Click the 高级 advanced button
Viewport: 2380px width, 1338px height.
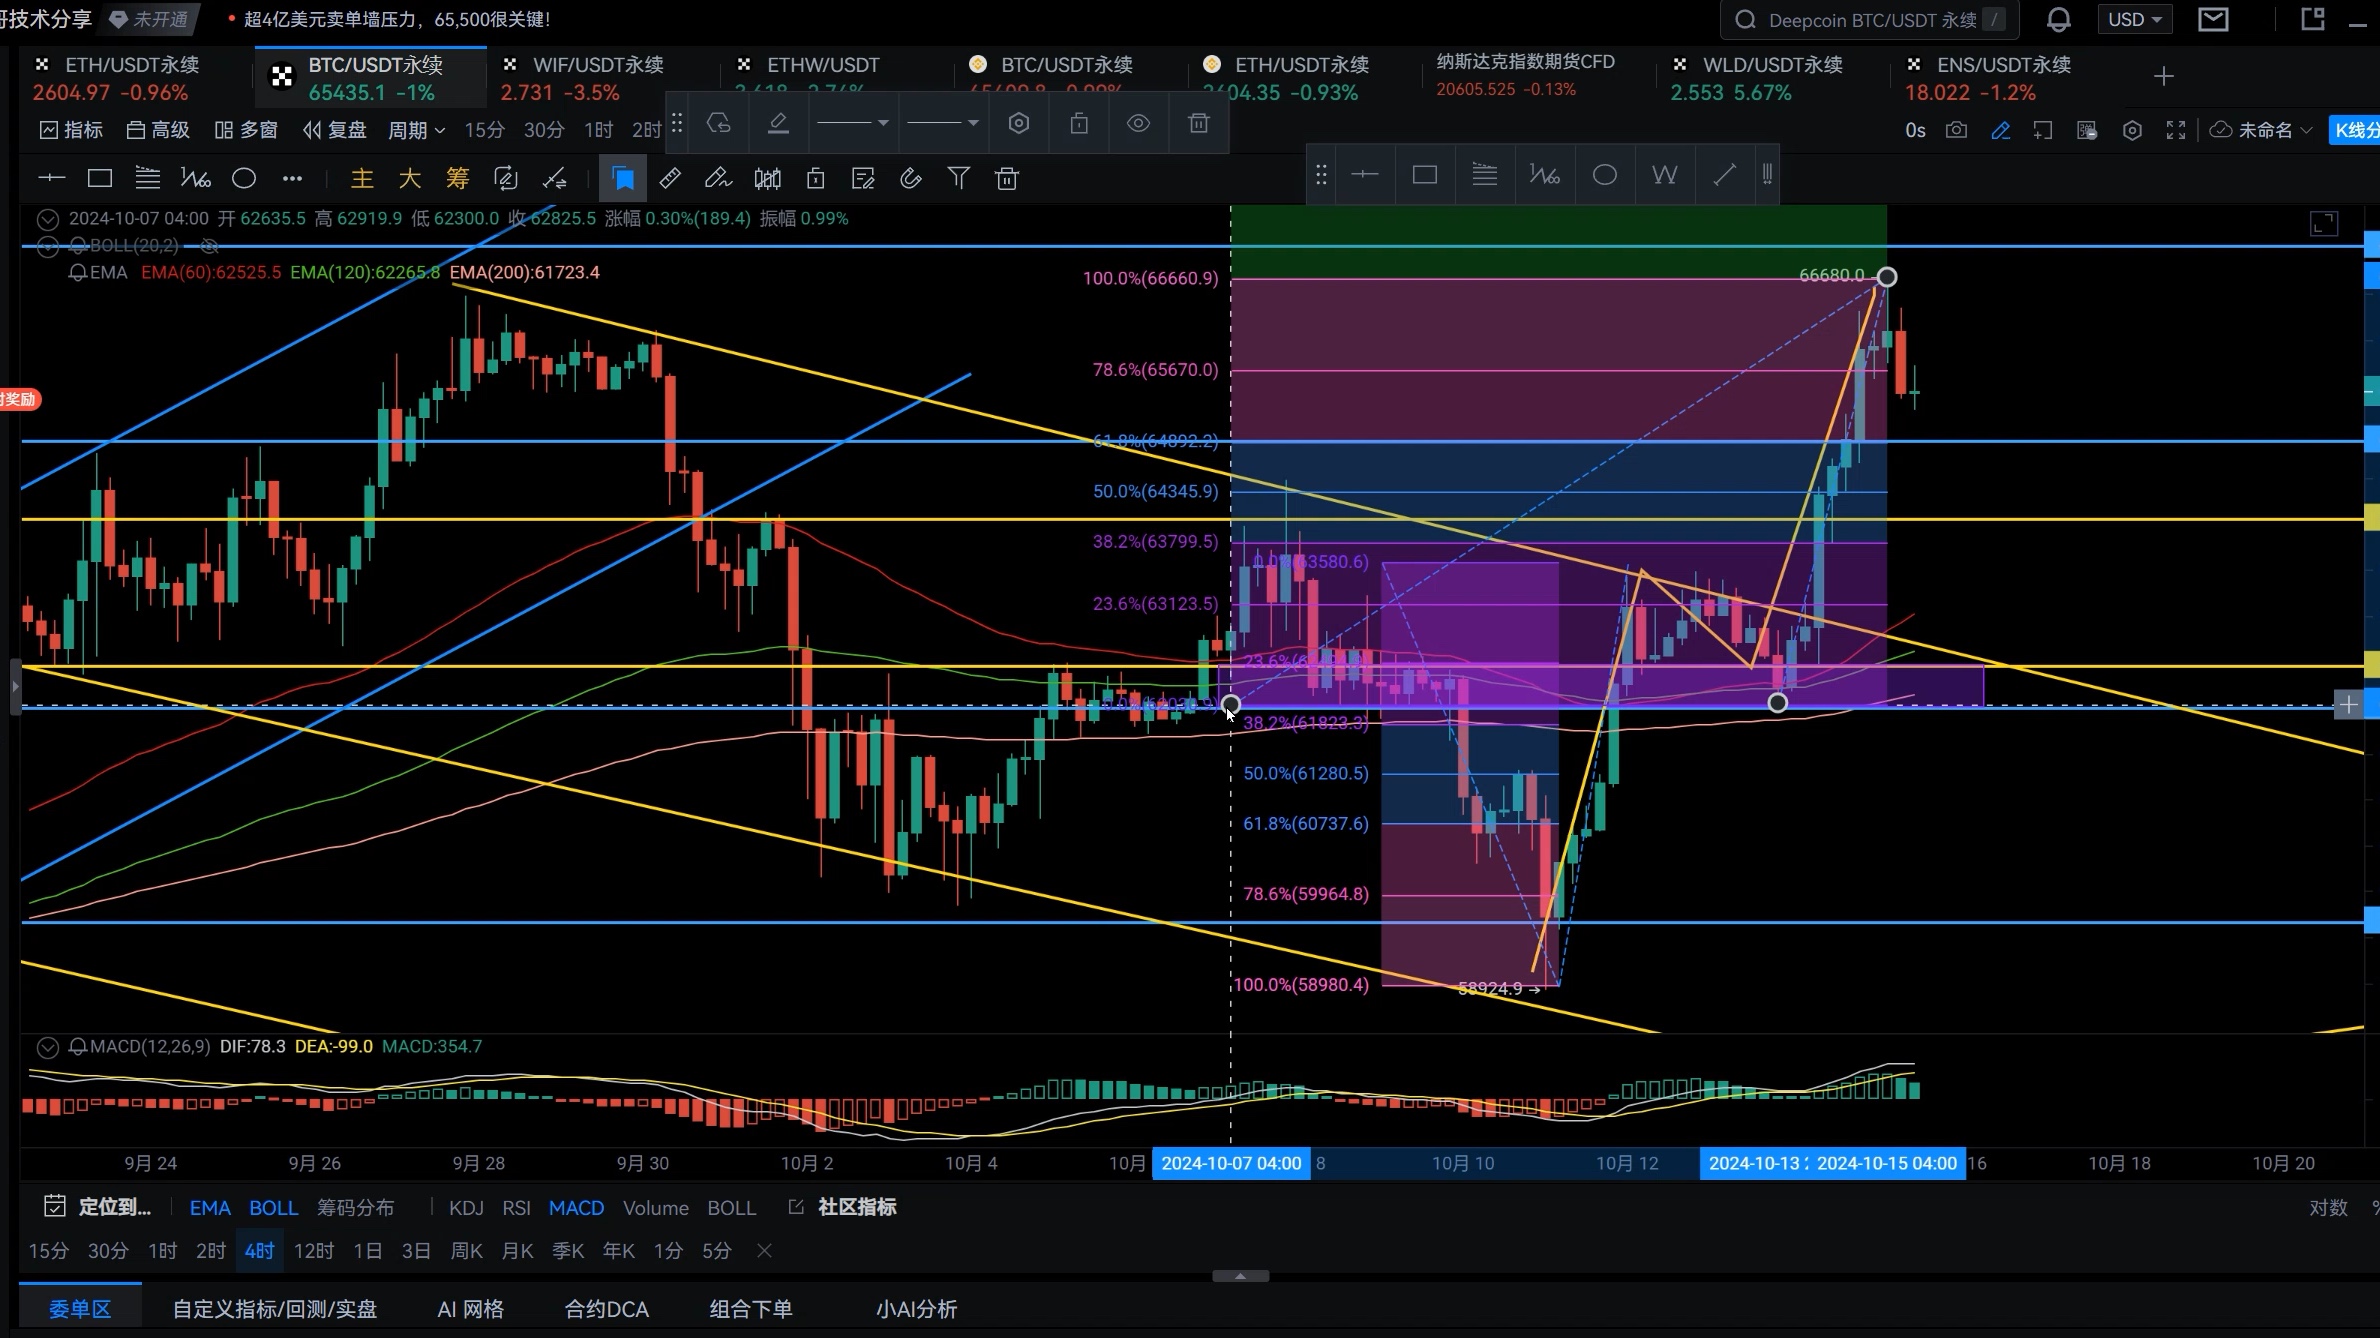[x=158, y=130]
